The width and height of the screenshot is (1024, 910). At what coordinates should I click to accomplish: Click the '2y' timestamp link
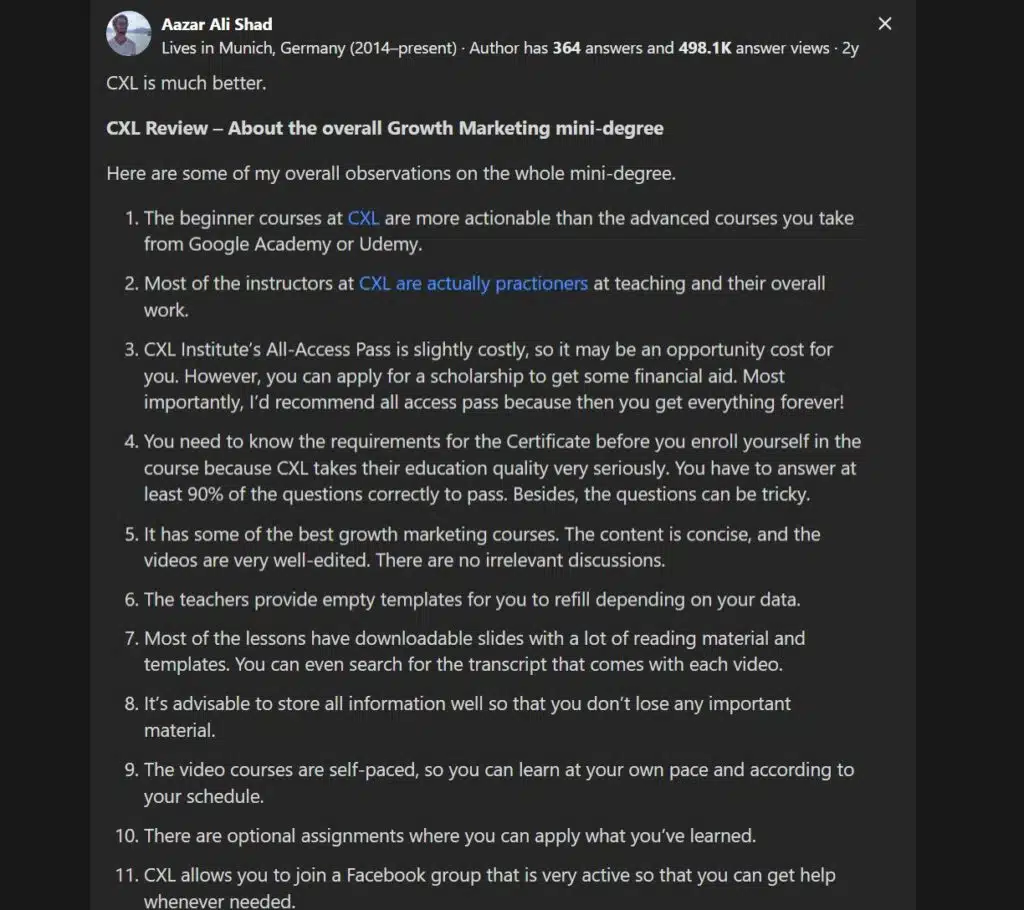(x=849, y=47)
